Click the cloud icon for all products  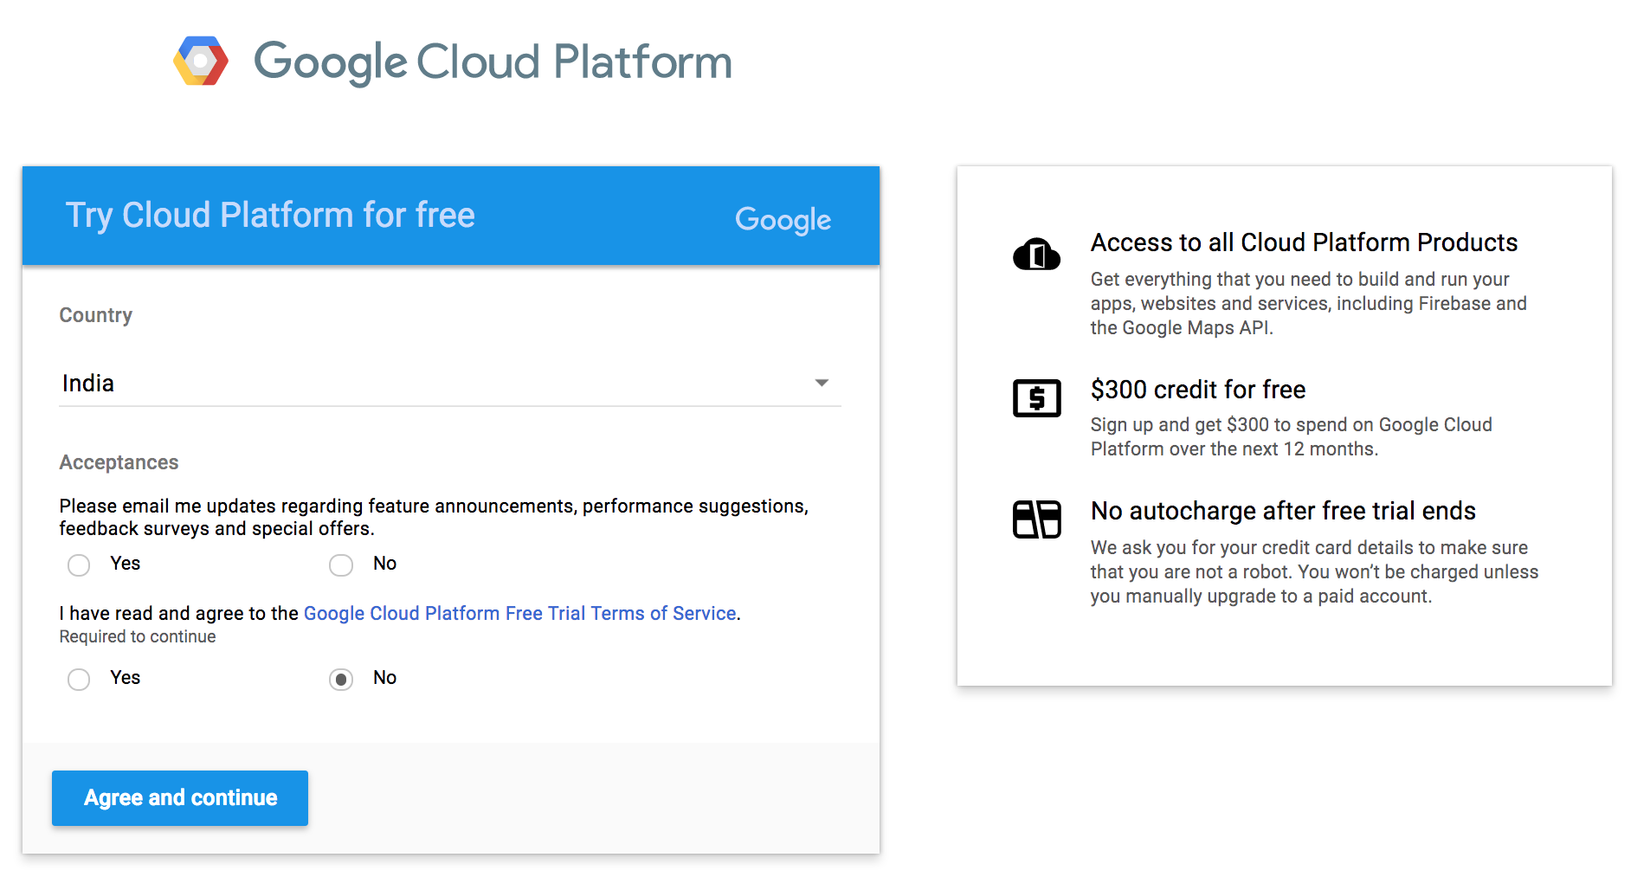point(1036,255)
